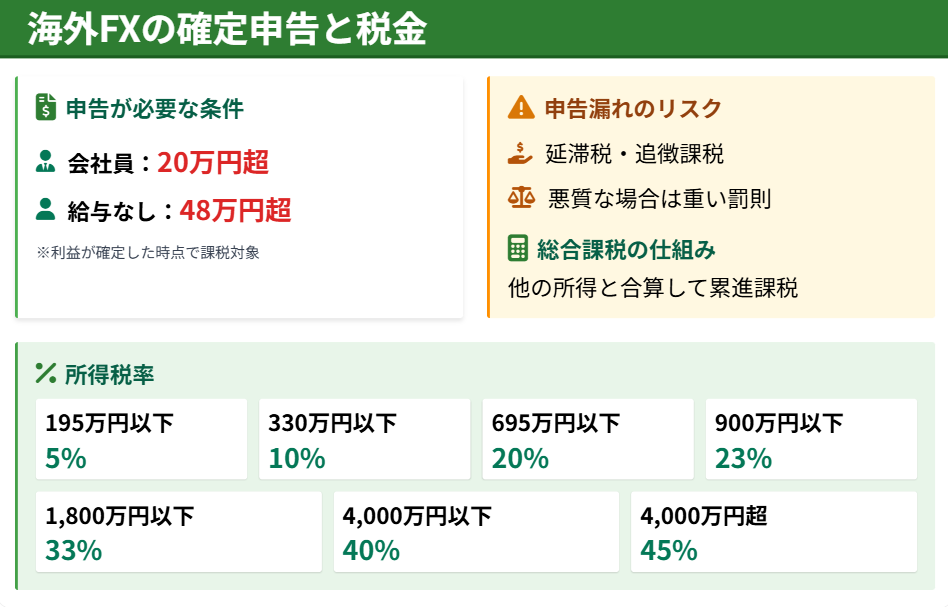Image resolution: width=948 pixels, height=607 pixels.
Task: Click the hand holding dollar icon beside 延滞税
Action: point(520,153)
